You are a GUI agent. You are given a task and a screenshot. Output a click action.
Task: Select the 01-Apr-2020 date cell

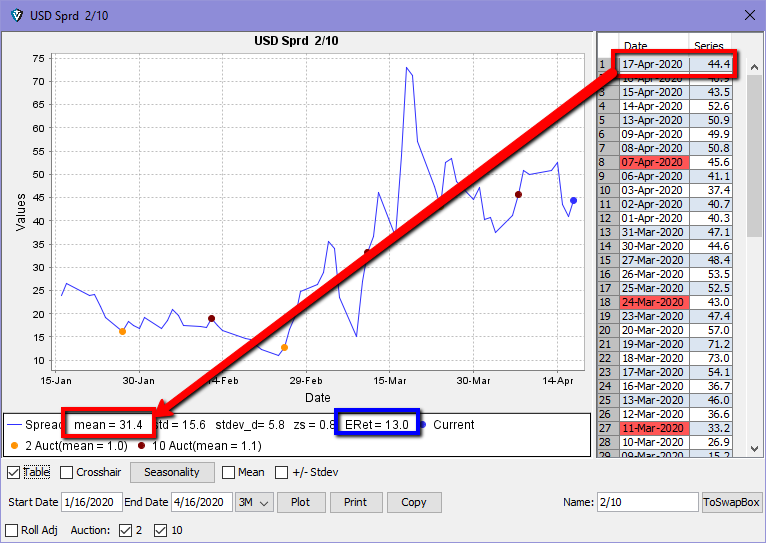pyautogui.click(x=654, y=218)
